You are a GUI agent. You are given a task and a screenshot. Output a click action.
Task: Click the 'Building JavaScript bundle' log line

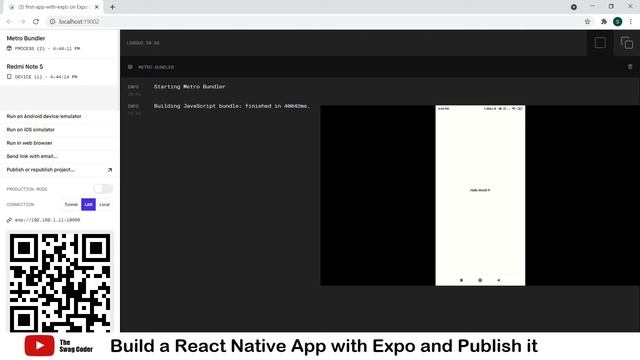231,106
